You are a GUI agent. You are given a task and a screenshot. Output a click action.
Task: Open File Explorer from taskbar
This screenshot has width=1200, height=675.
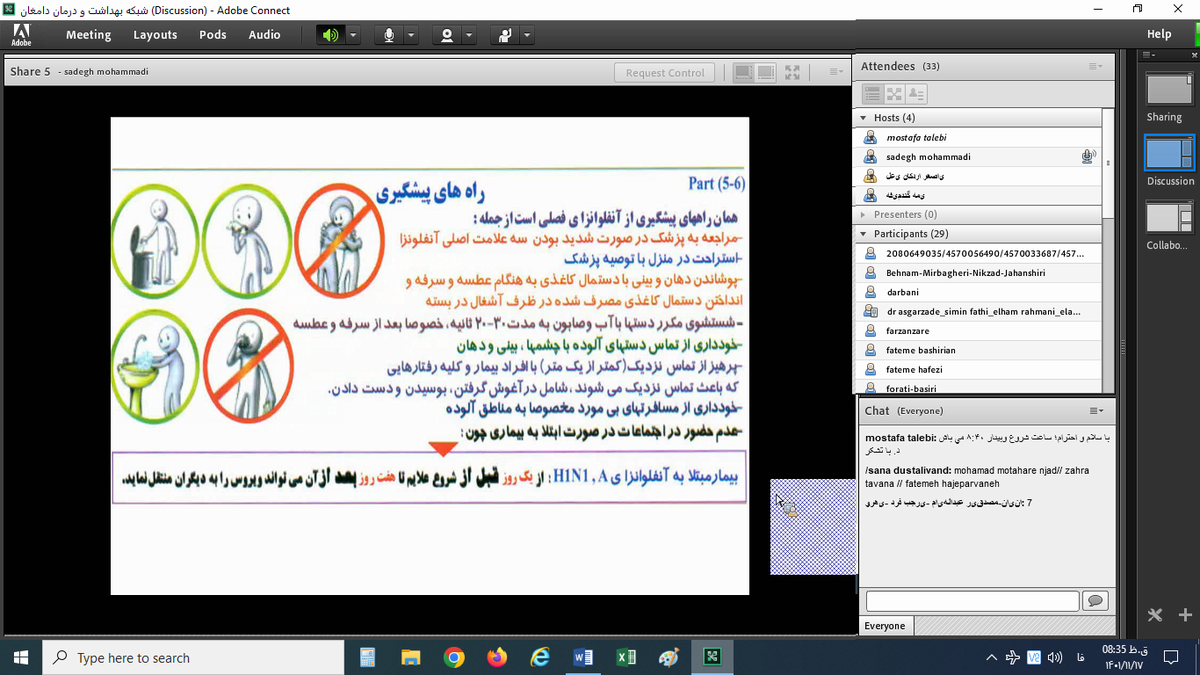[411, 657]
